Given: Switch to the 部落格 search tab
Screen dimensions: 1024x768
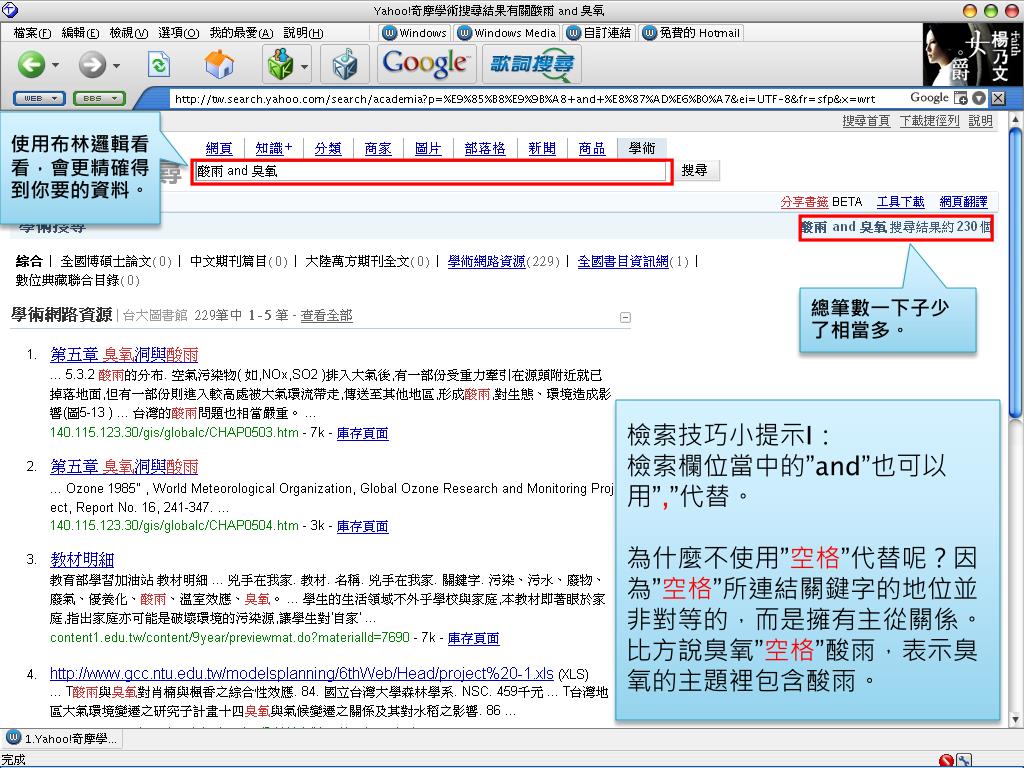Looking at the screenshot, I should click(485, 149).
